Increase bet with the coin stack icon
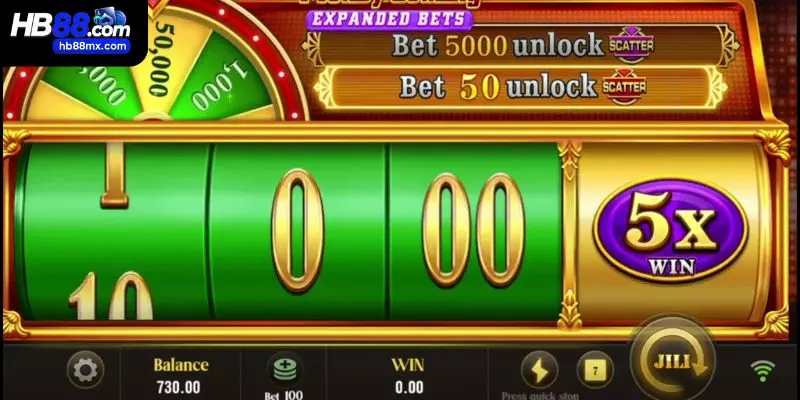 pos(285,369)
